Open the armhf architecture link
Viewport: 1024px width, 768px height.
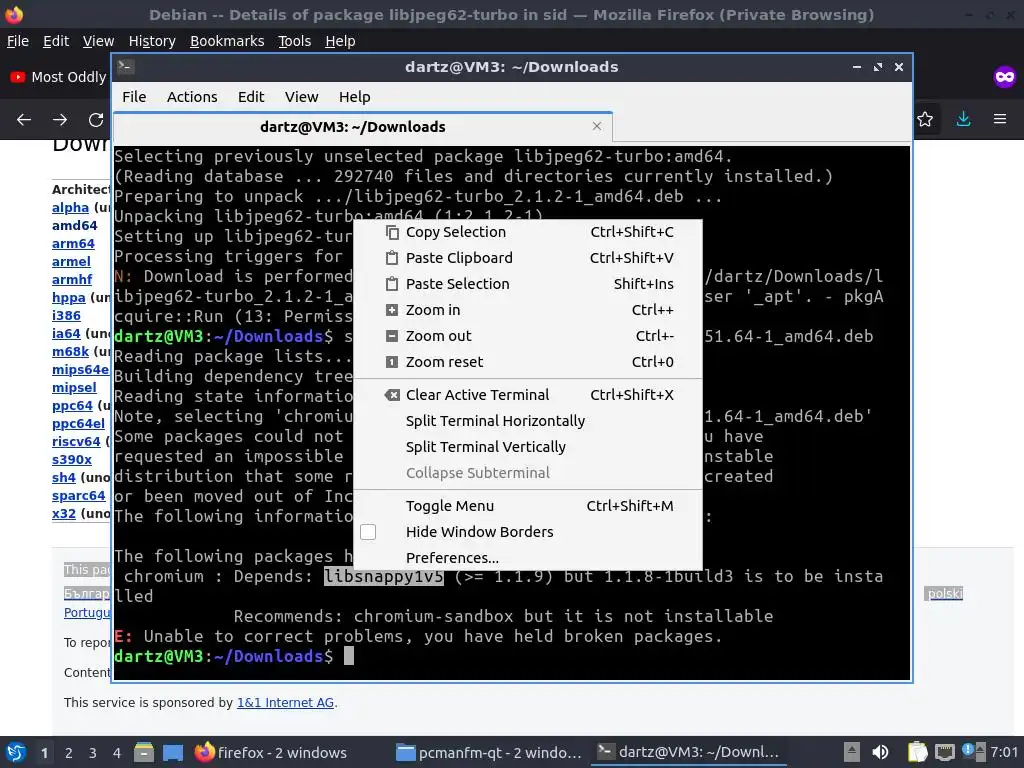pos(72,280)
